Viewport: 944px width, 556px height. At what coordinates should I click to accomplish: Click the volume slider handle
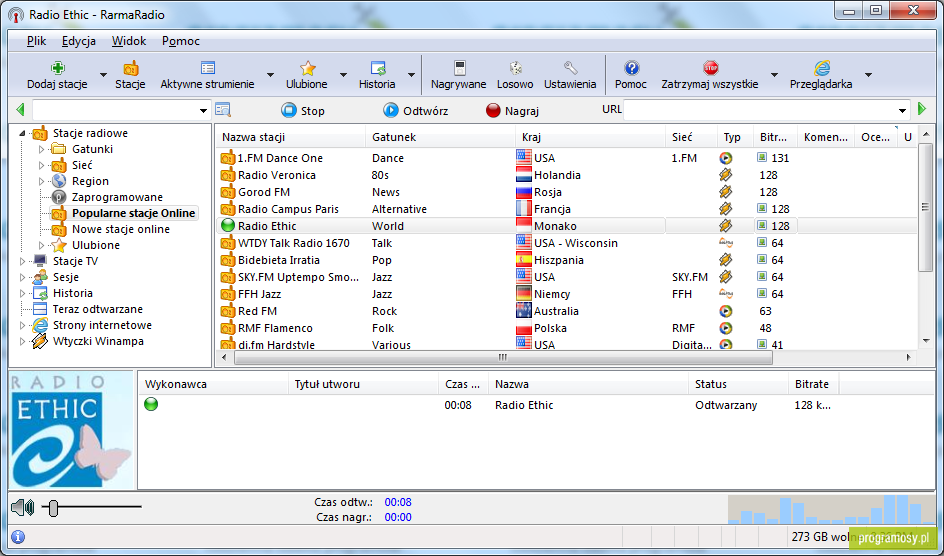[53, 507]
